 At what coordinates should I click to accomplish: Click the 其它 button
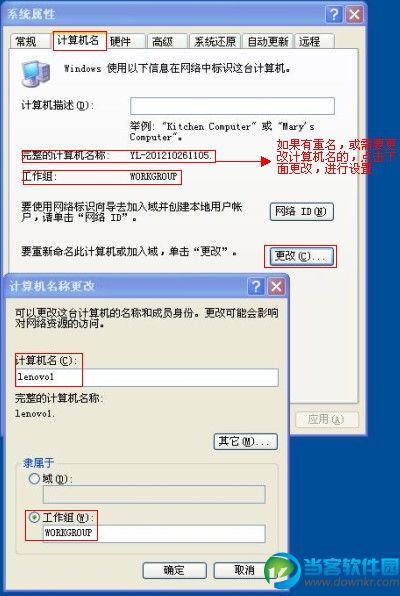[x=246, y=442]
